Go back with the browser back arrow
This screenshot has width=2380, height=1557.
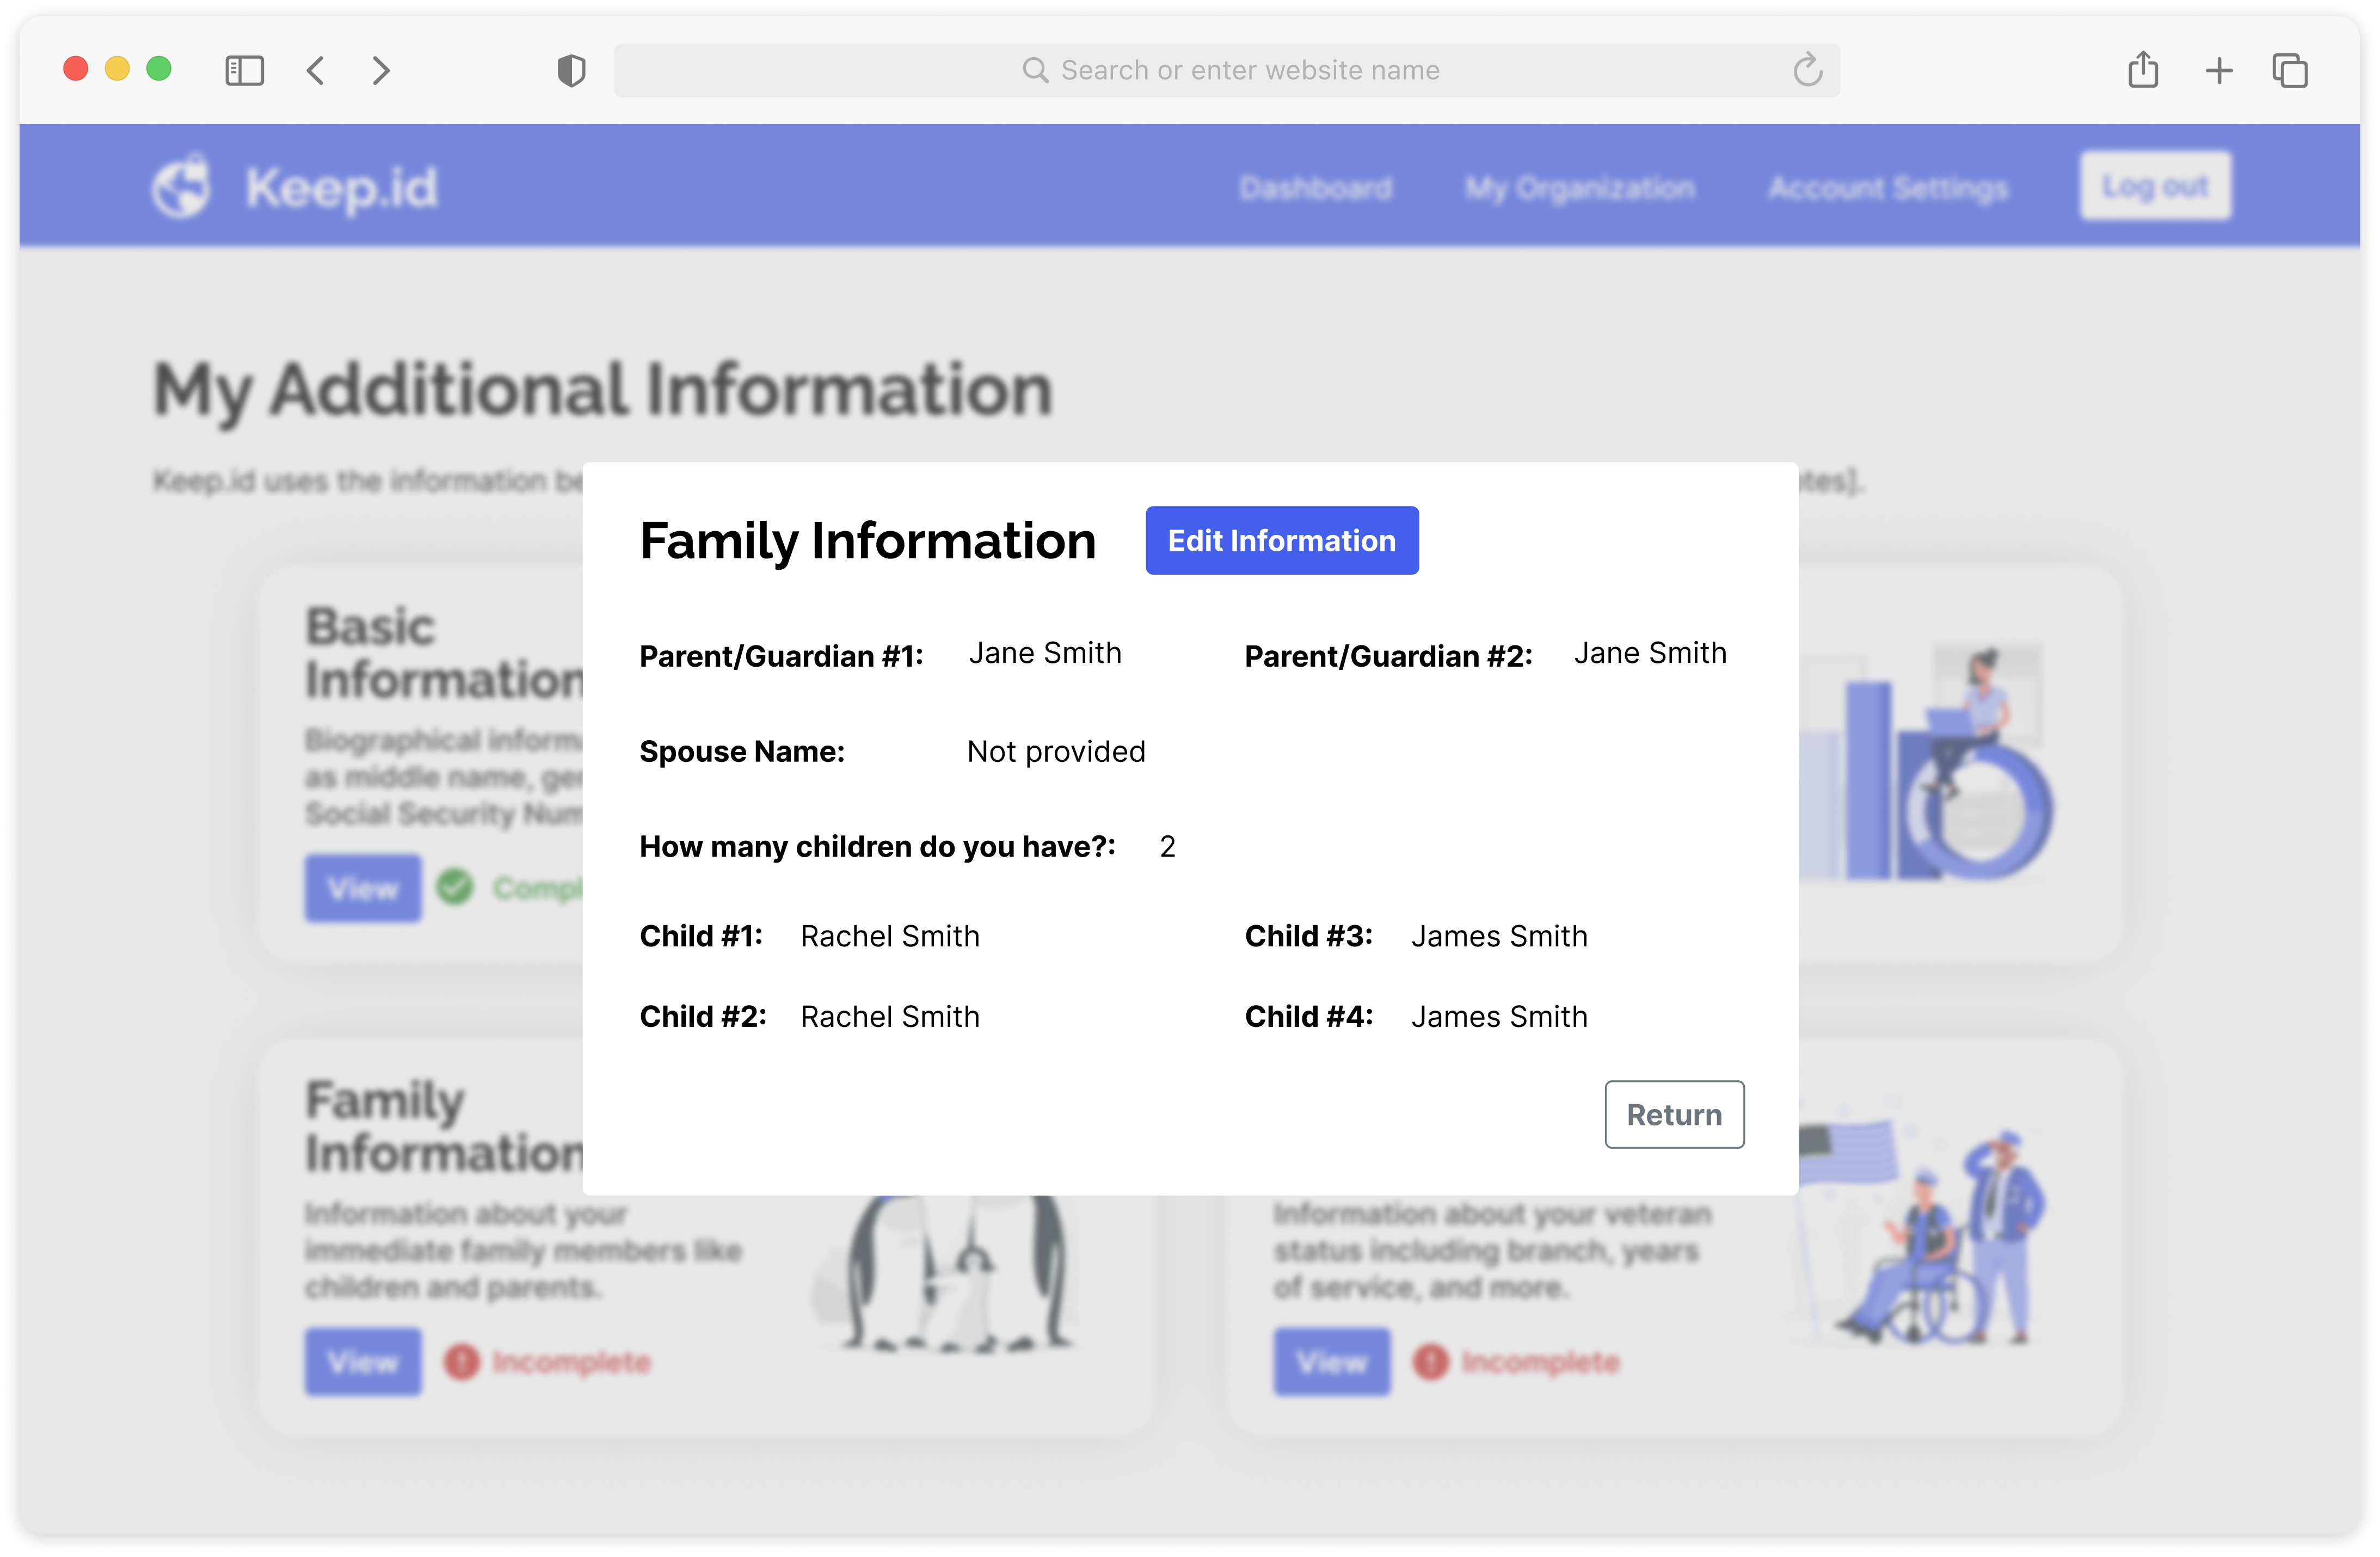click(x=316, y=70)
